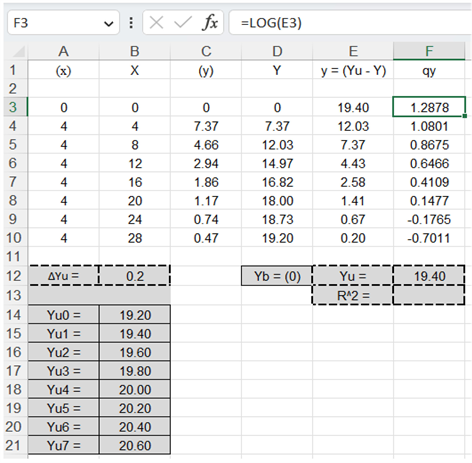The width and height of the screenshot is (472, 463).
Task: Select column F header
Action: (x=429, y=51)
